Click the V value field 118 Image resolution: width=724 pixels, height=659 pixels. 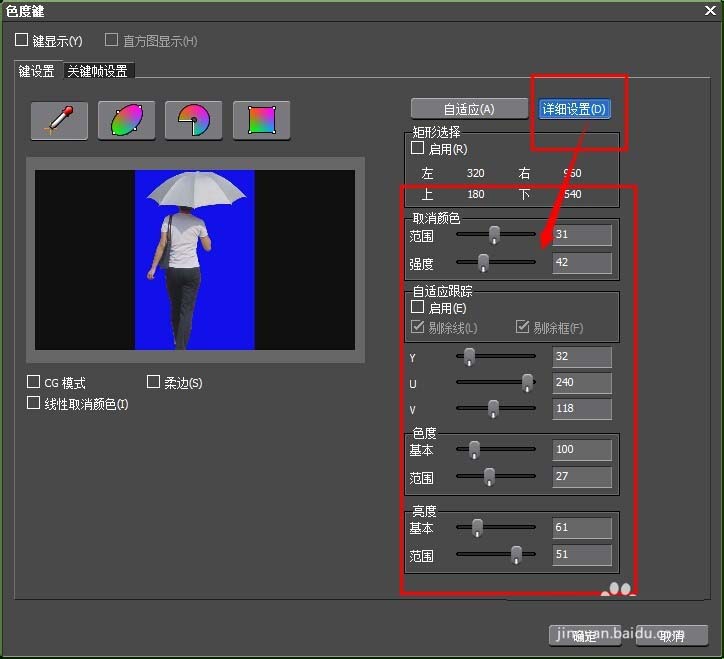(x=582, y=409)
